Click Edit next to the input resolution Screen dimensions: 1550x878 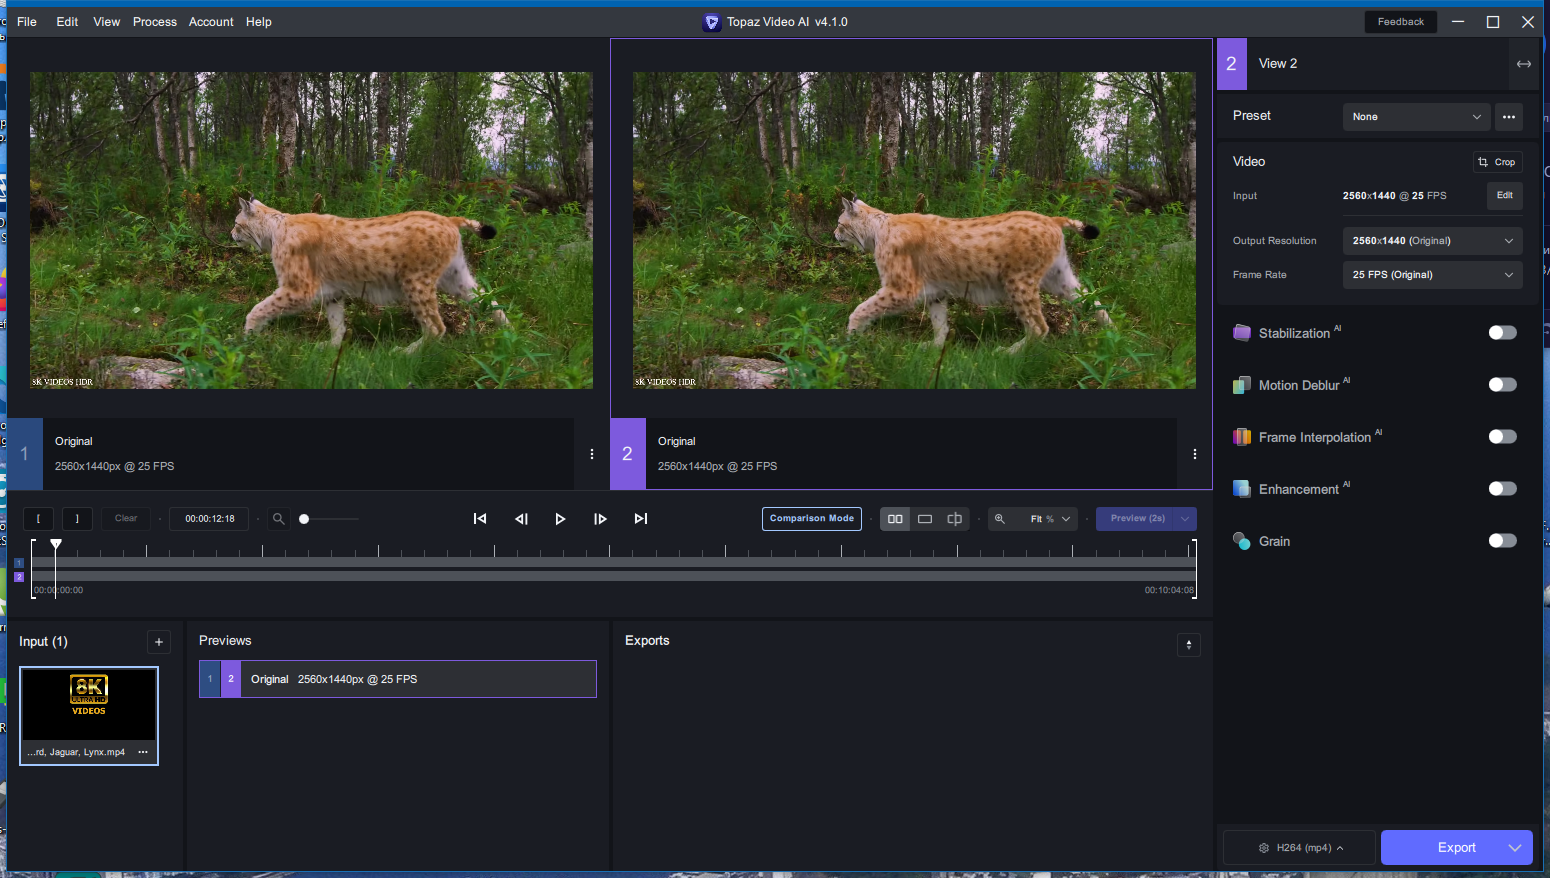pyautogui.click(x=1505, y=195)
